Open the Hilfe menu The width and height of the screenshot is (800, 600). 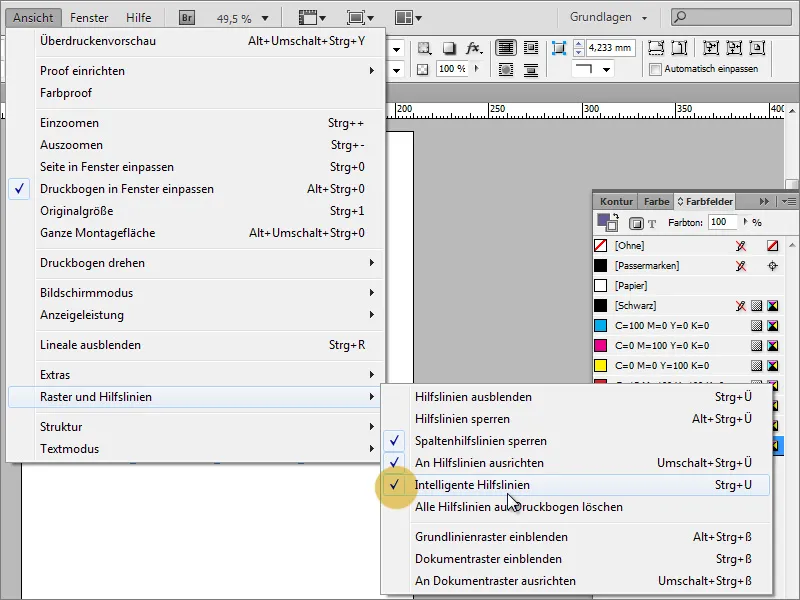[138, 18]
